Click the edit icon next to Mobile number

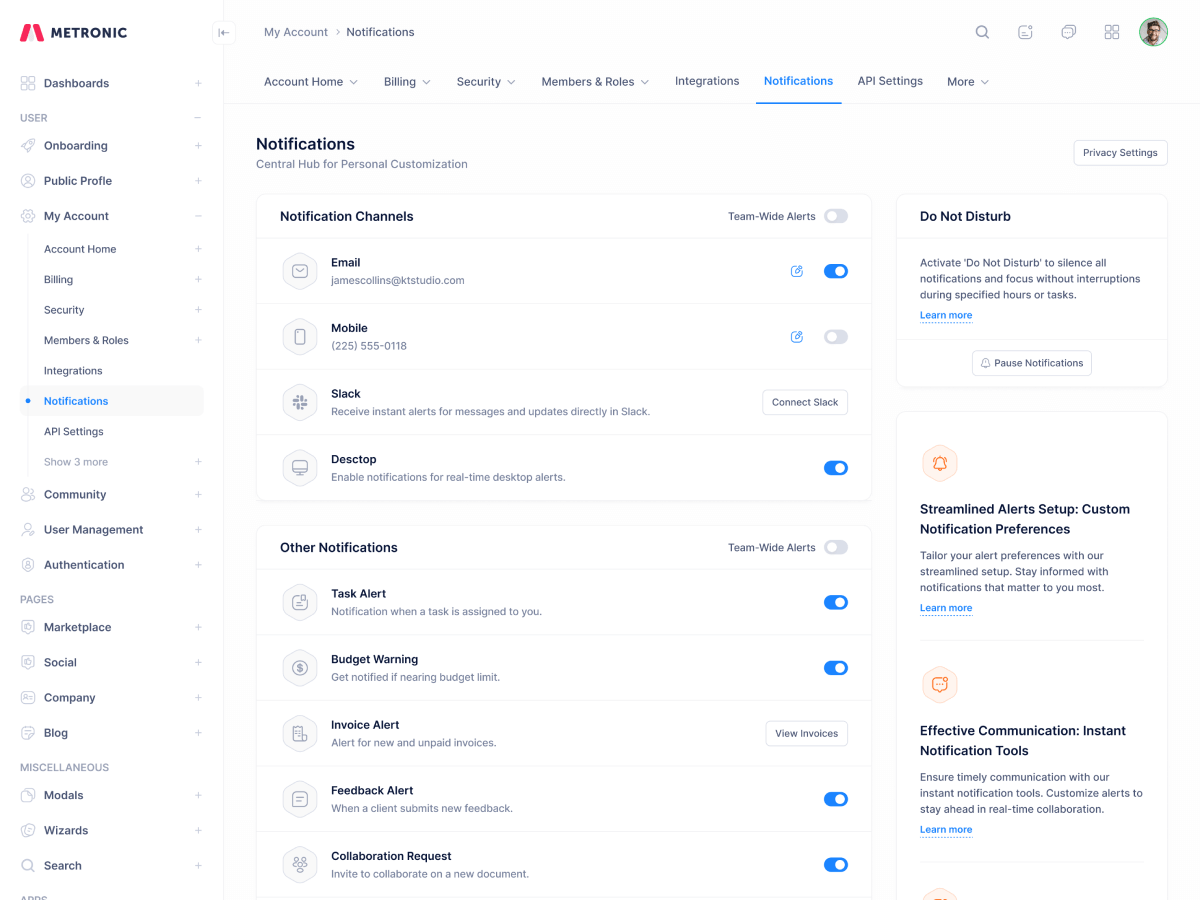tap(797, 337)
